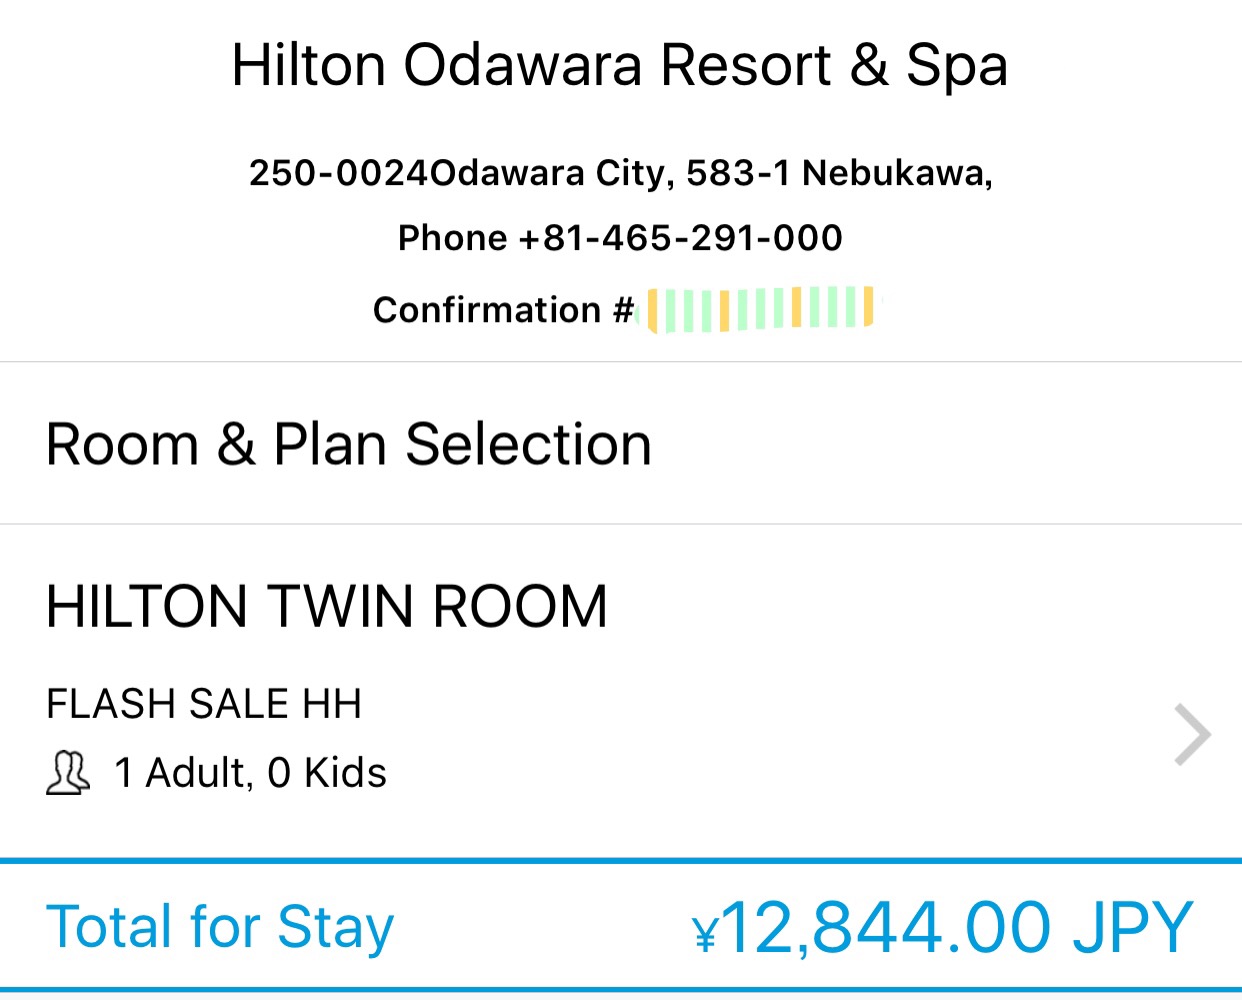Select the Room & Plan Selection header
This screenshot has width=1242, height=1000.
coord(349,444)
